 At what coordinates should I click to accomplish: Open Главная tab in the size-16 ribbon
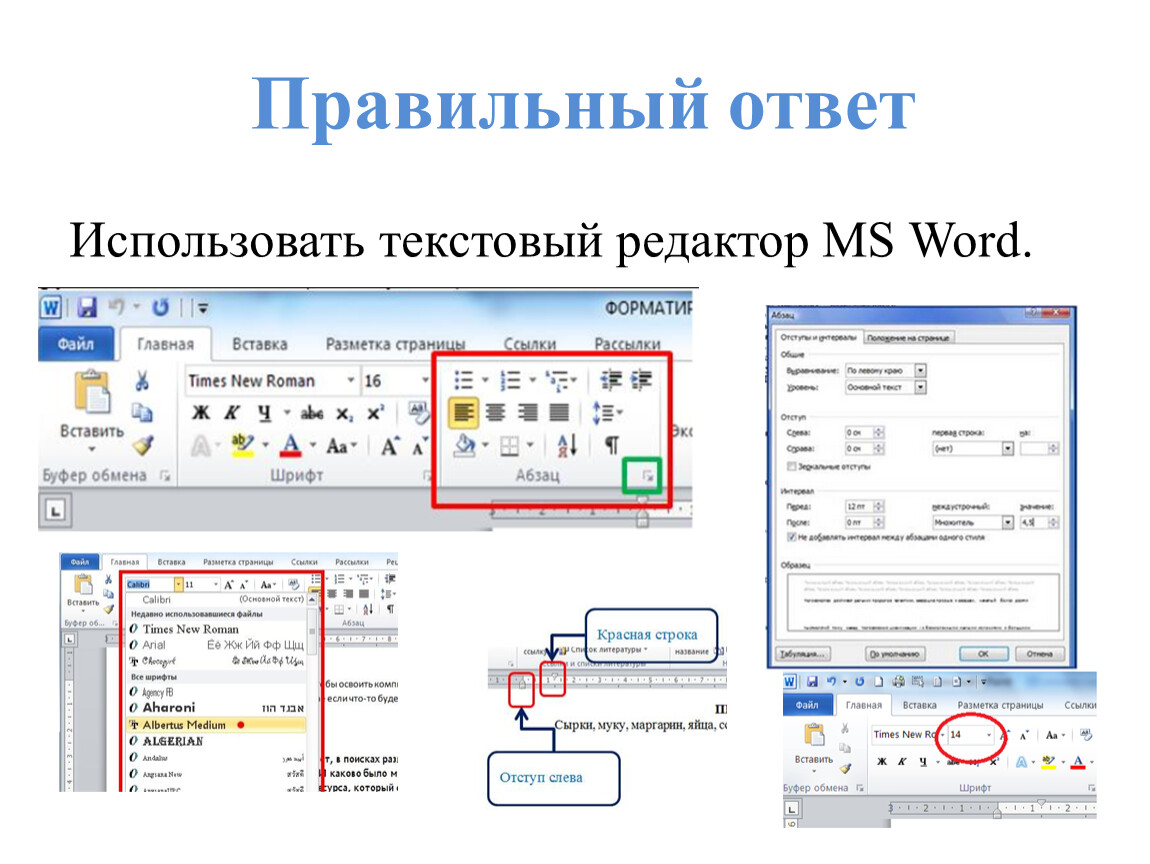[165, 344]
